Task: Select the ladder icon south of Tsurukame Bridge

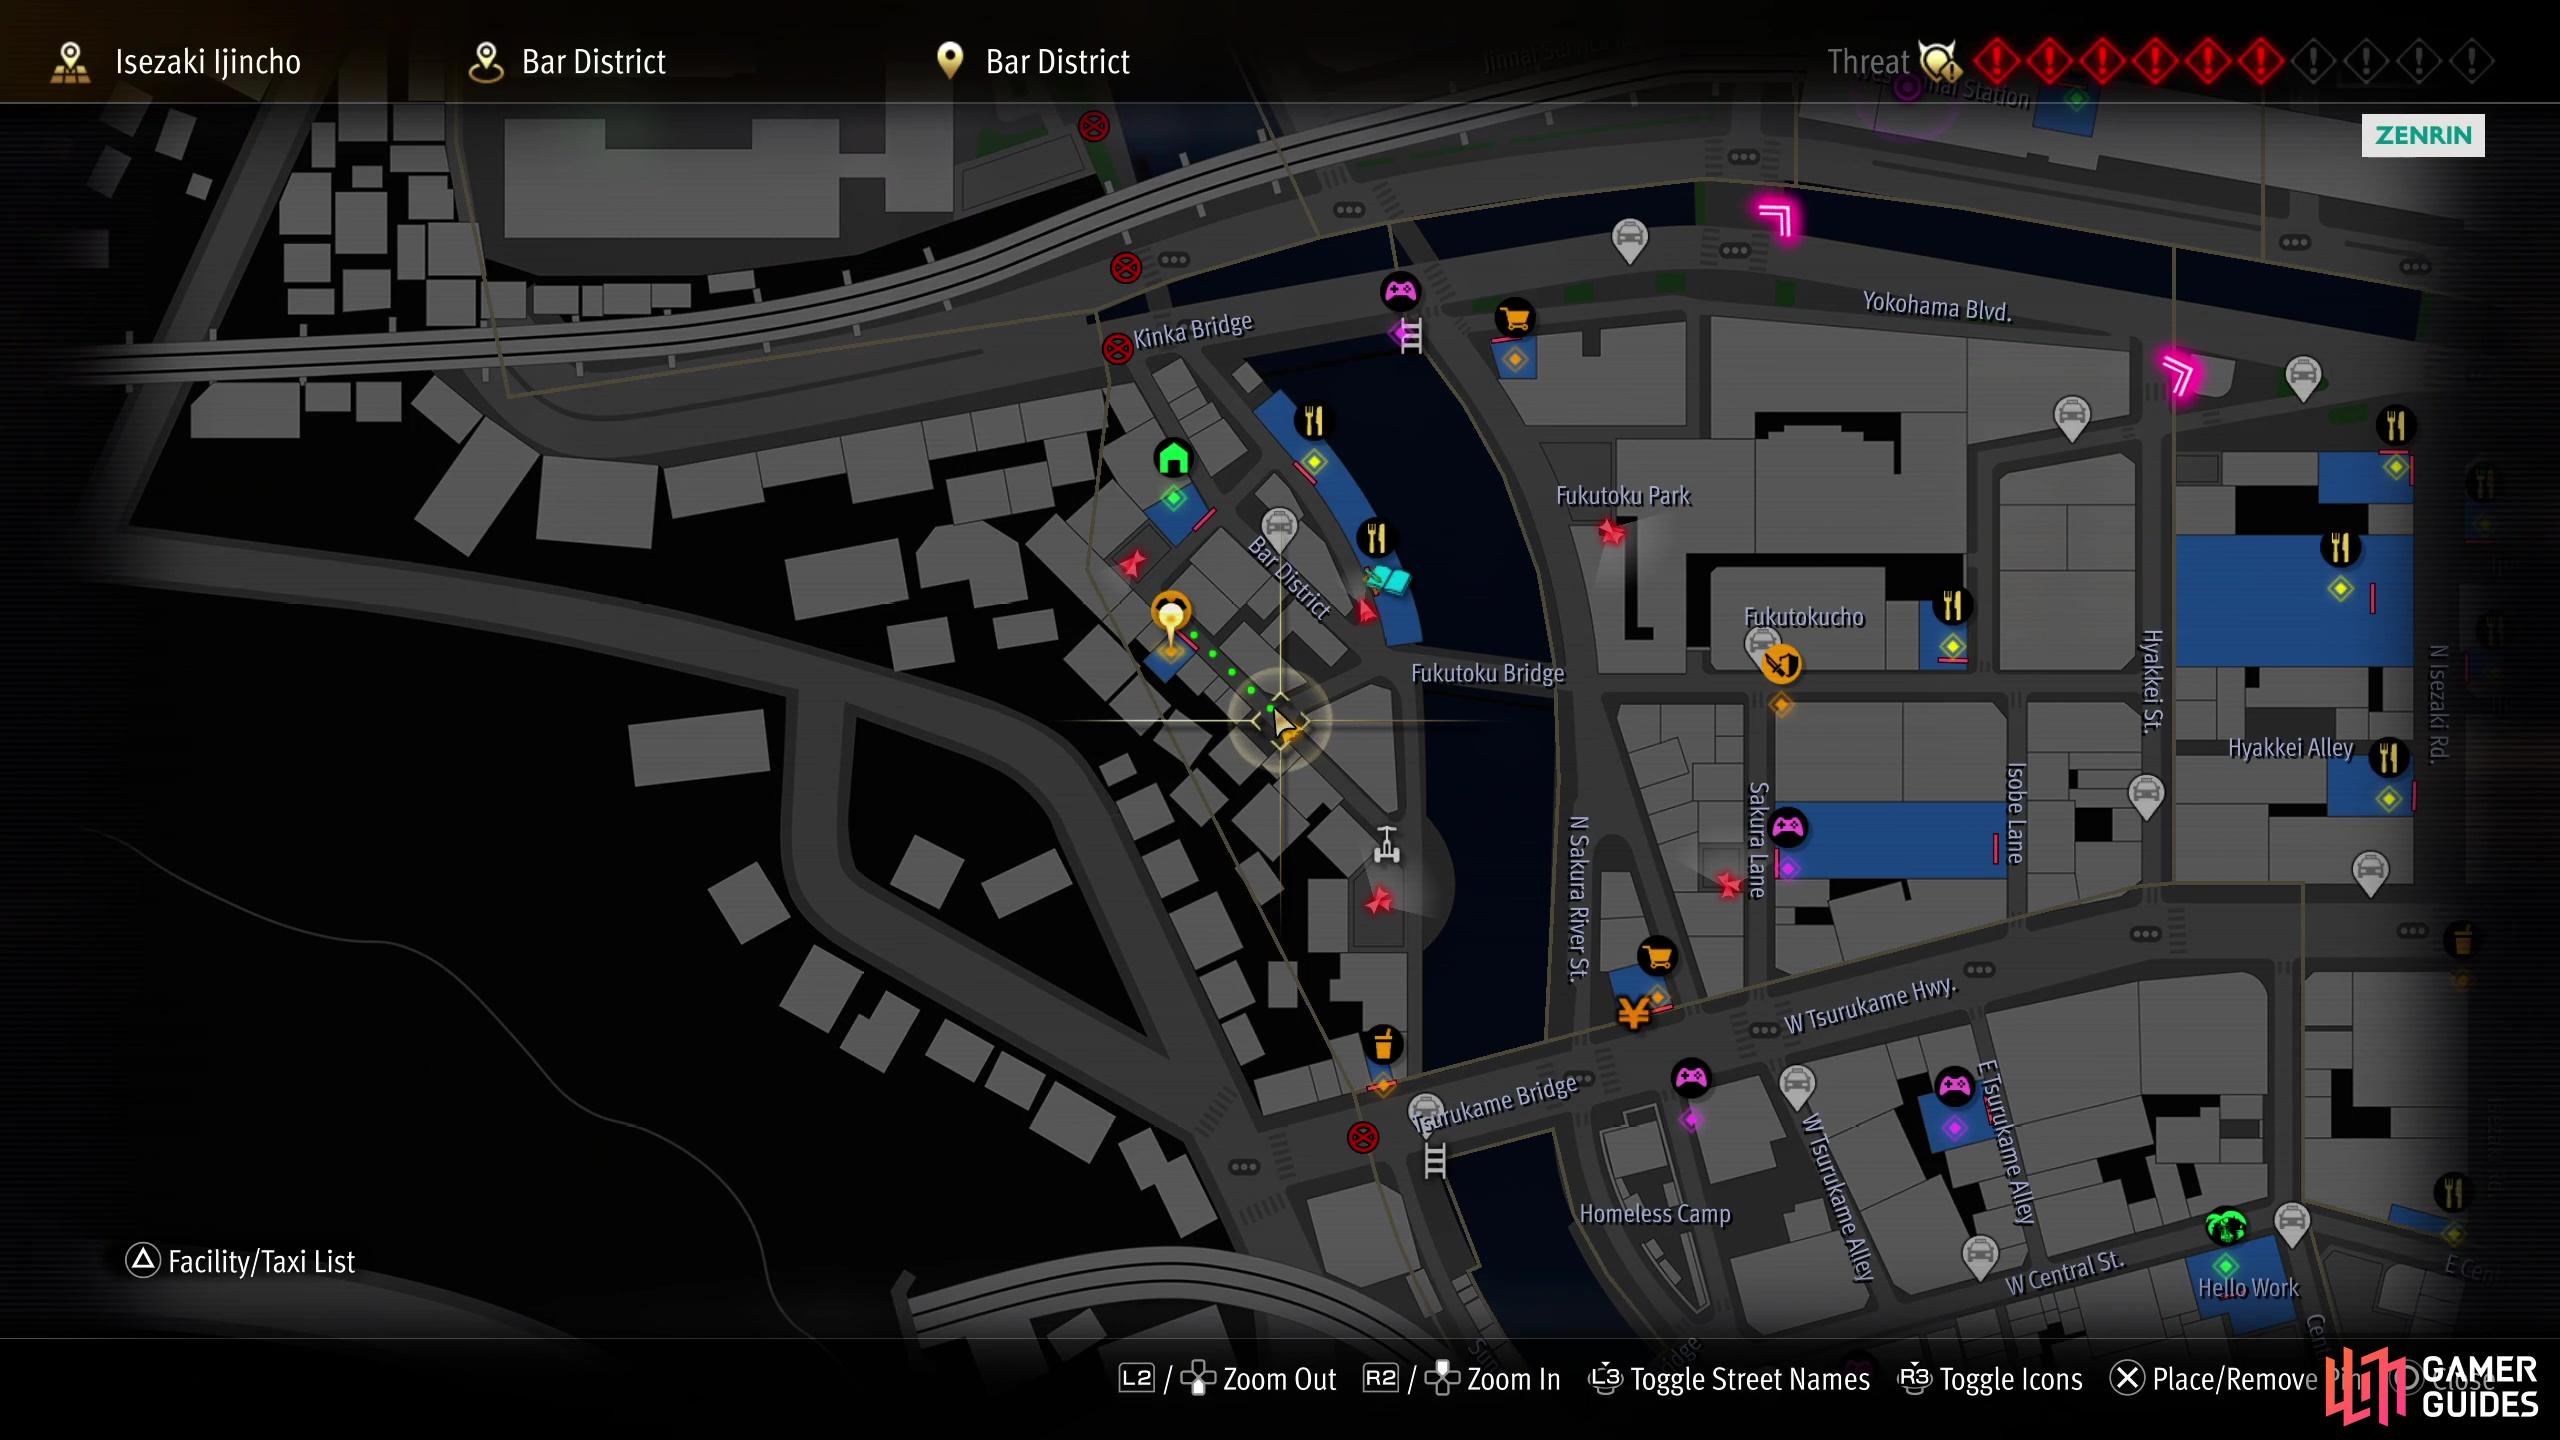Action: [1435, 1161]
